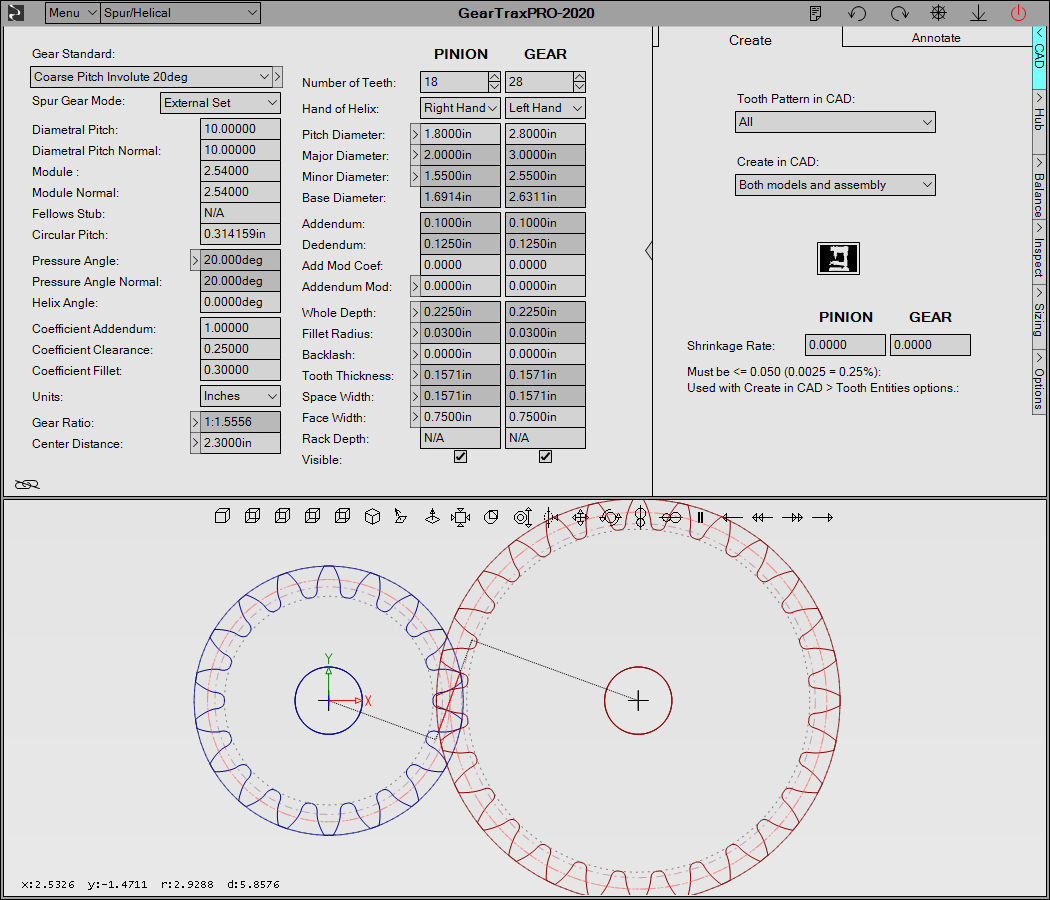Click the single left arrow step icon
1050x900 pixels.
click(732, 517)
